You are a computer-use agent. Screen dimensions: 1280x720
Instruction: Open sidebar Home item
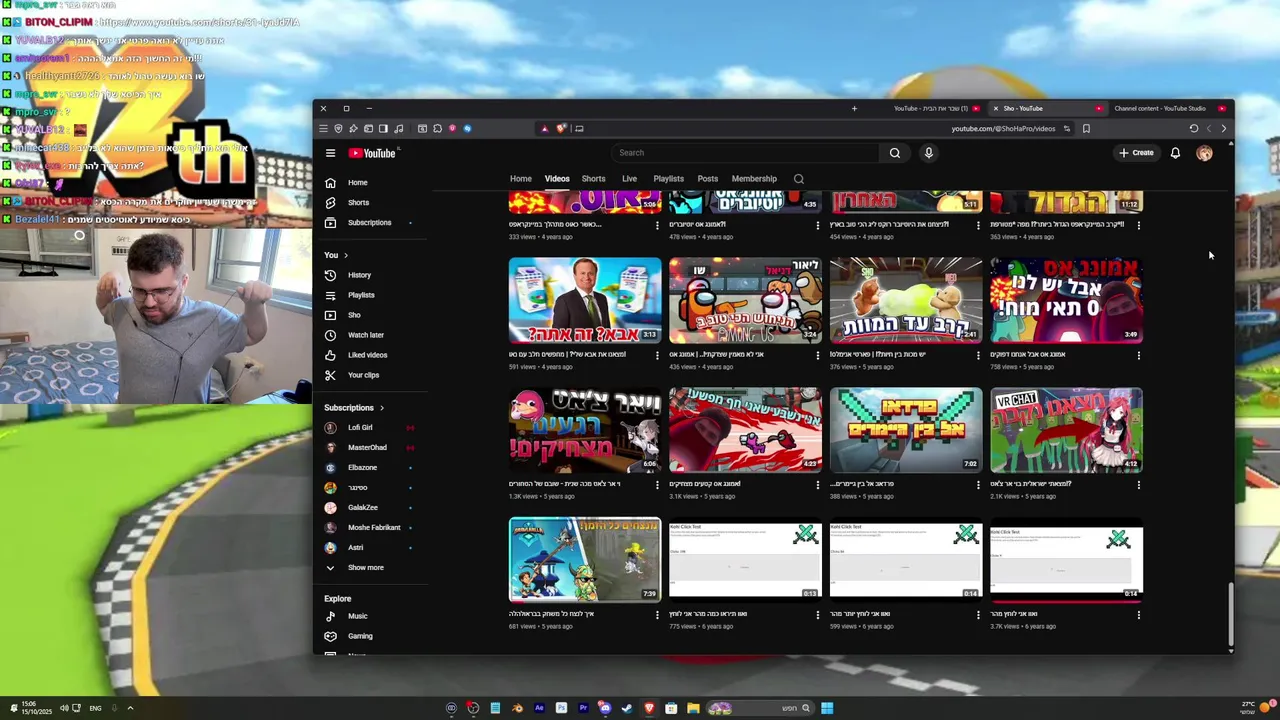(357, 183)
